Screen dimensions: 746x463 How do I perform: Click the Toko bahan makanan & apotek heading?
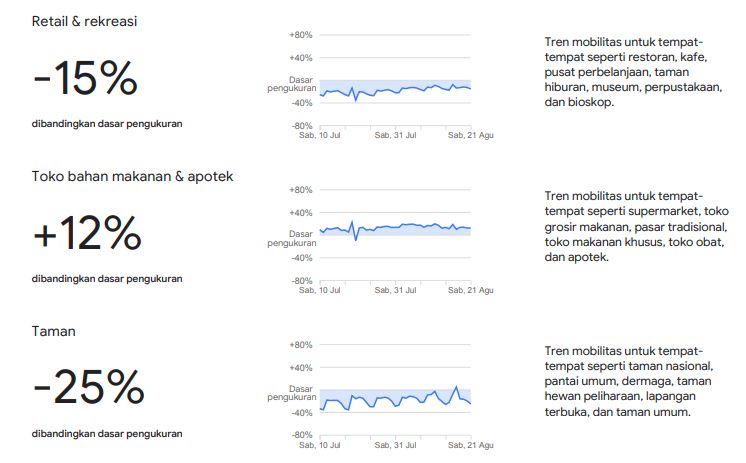132,177
